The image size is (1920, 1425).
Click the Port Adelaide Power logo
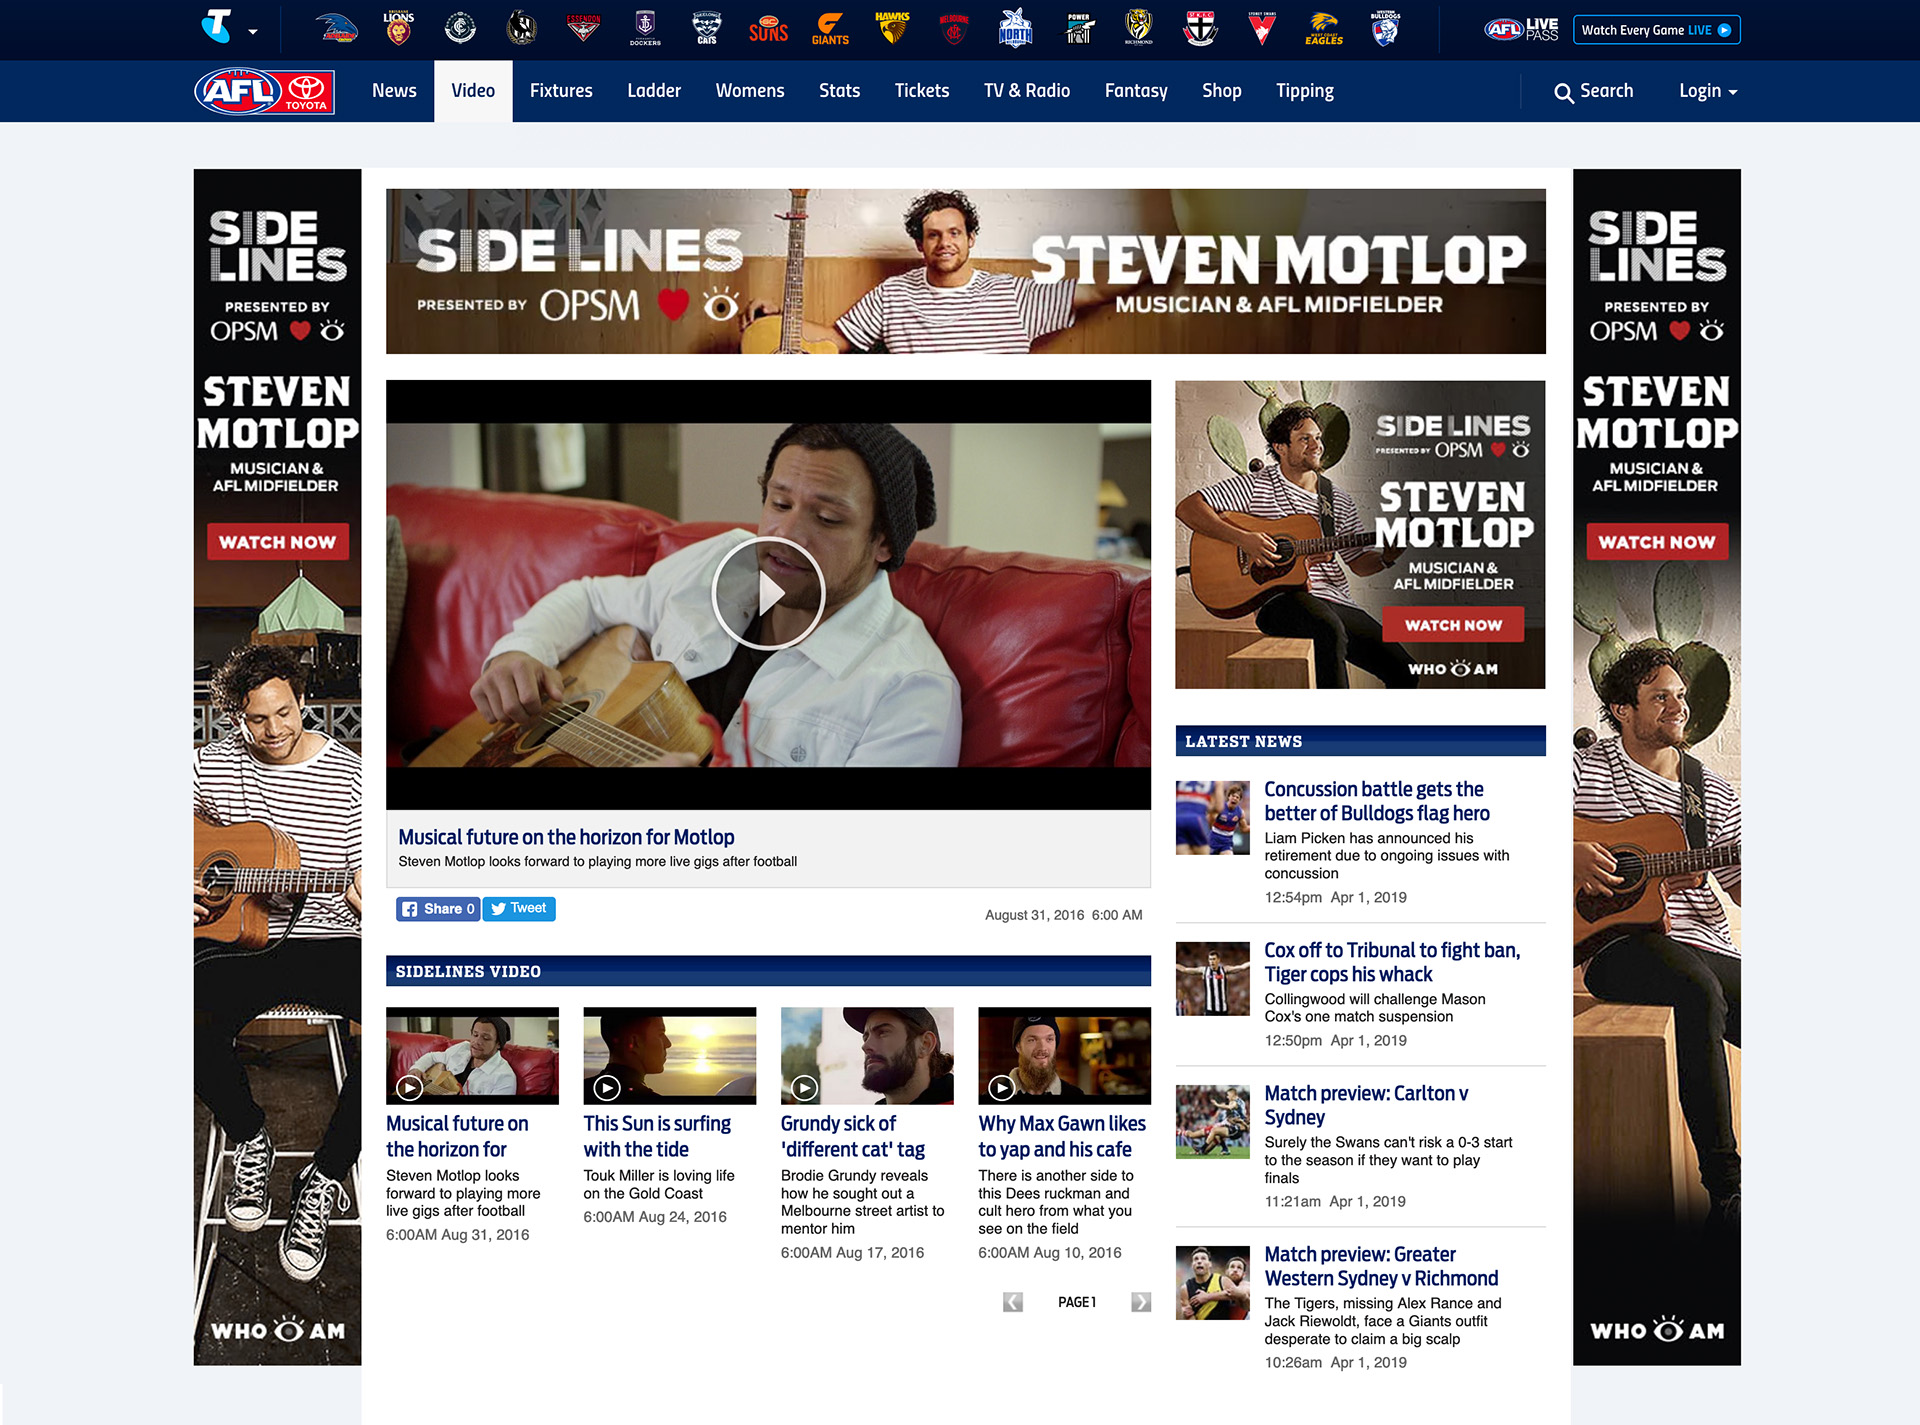click(x=1078, y=28)
